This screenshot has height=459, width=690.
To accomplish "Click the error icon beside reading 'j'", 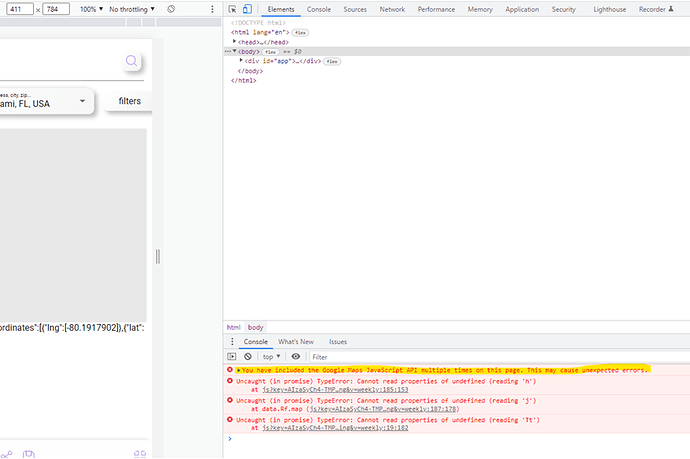I will tap(230, 400).
